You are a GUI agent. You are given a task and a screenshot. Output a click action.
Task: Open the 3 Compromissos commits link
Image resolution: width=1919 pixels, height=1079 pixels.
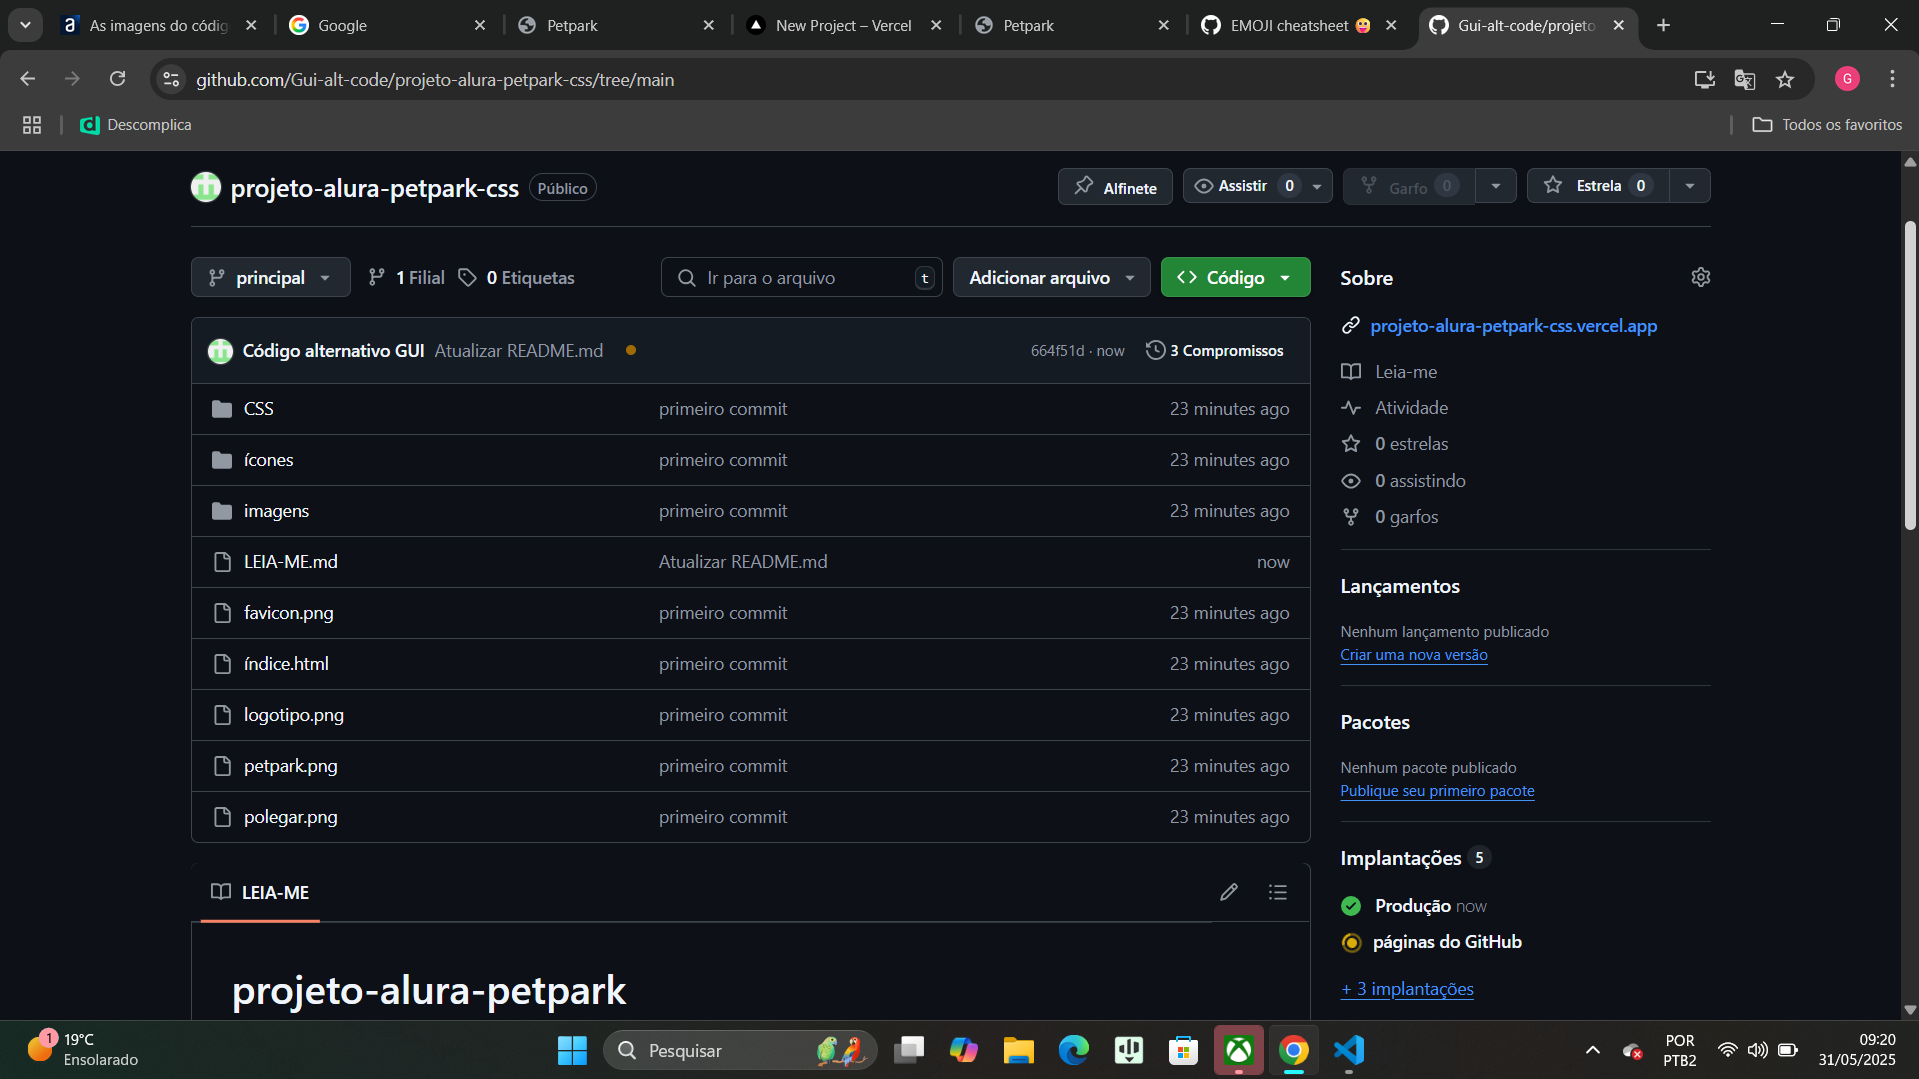[x=1216, y=350]
